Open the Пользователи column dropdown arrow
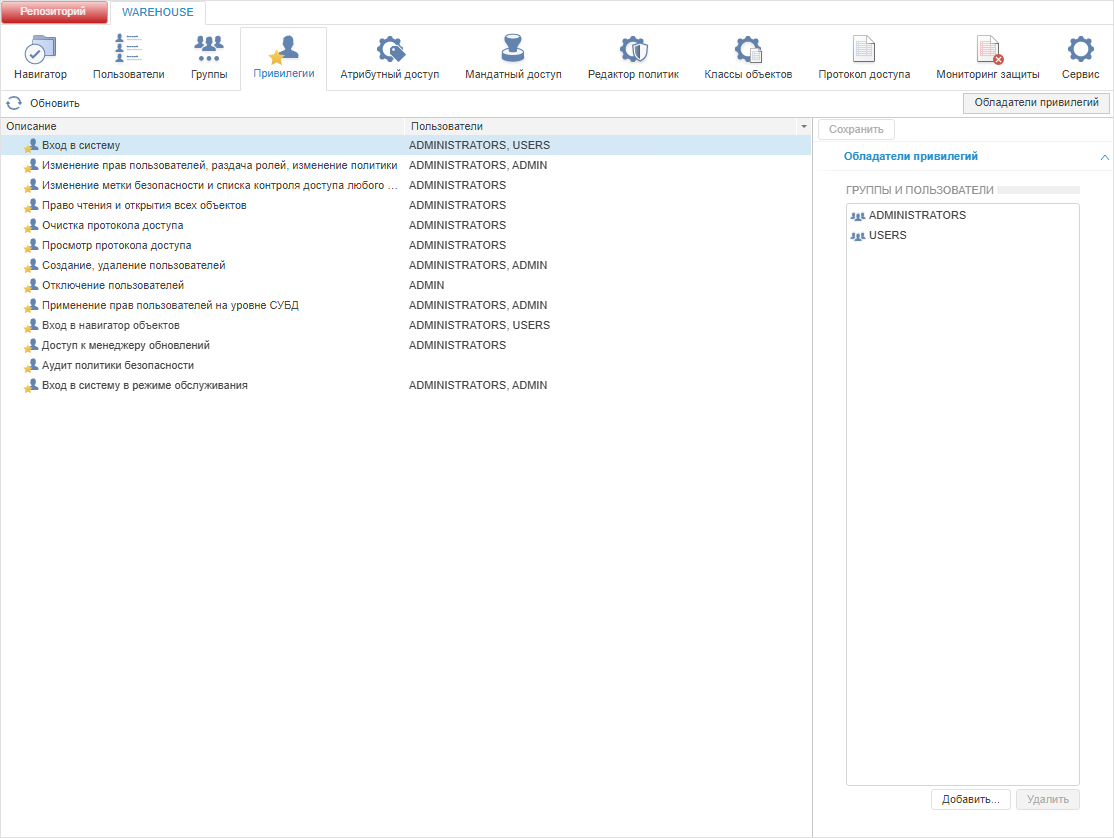Screen dimensions: 1114x838 pyautogui.click(x=804, y=126)
